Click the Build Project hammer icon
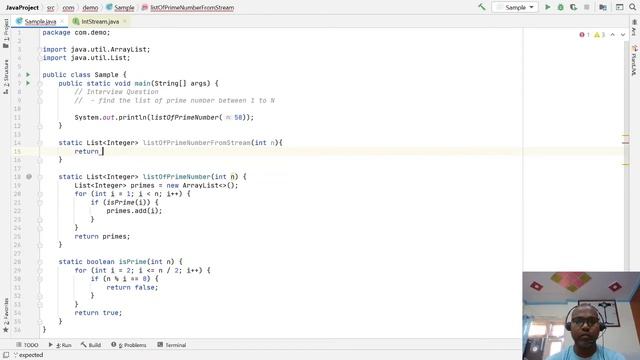Image resolution: width=640 pixels, height=360 pixels. tap(482, 7)
